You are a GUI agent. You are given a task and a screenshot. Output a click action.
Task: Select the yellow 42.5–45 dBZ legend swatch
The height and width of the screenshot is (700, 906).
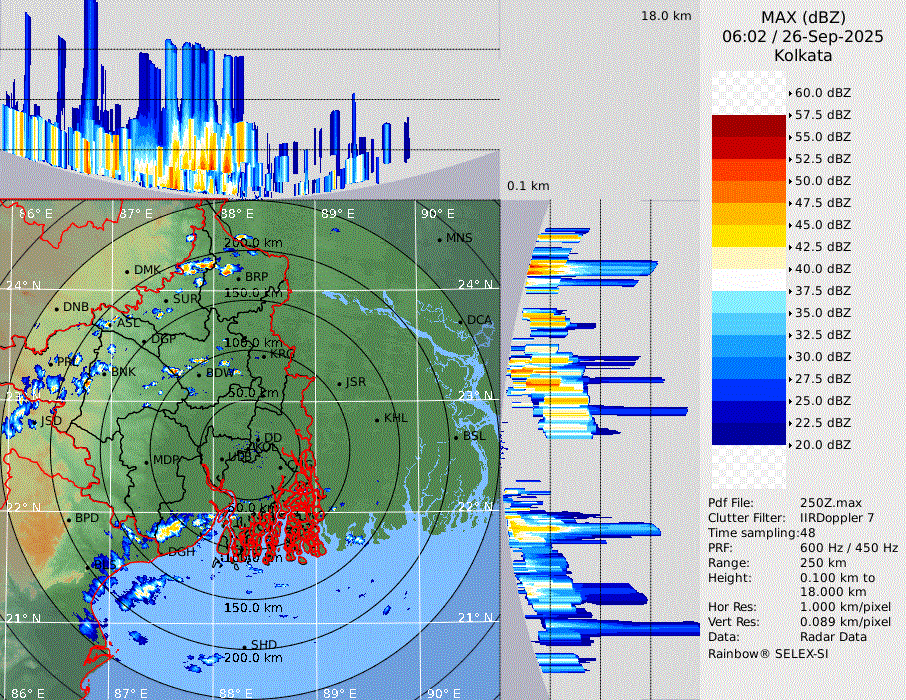[748, 236]
